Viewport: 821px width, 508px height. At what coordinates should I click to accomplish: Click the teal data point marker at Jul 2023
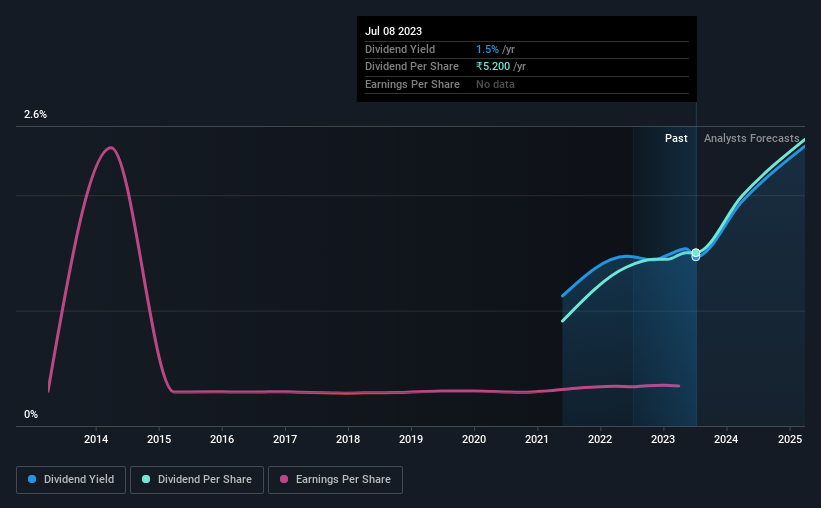(x=695, y=253)
